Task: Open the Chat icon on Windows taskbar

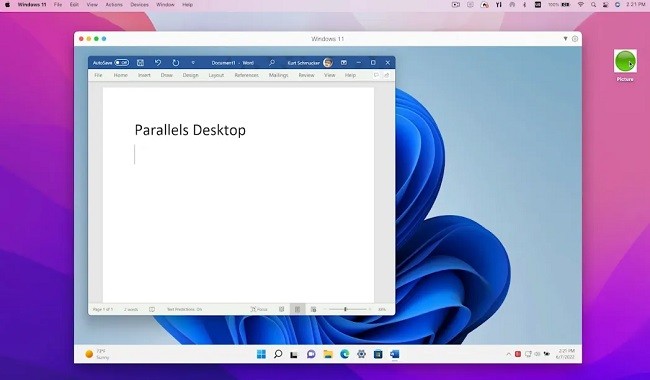Action: coord(311,354)
